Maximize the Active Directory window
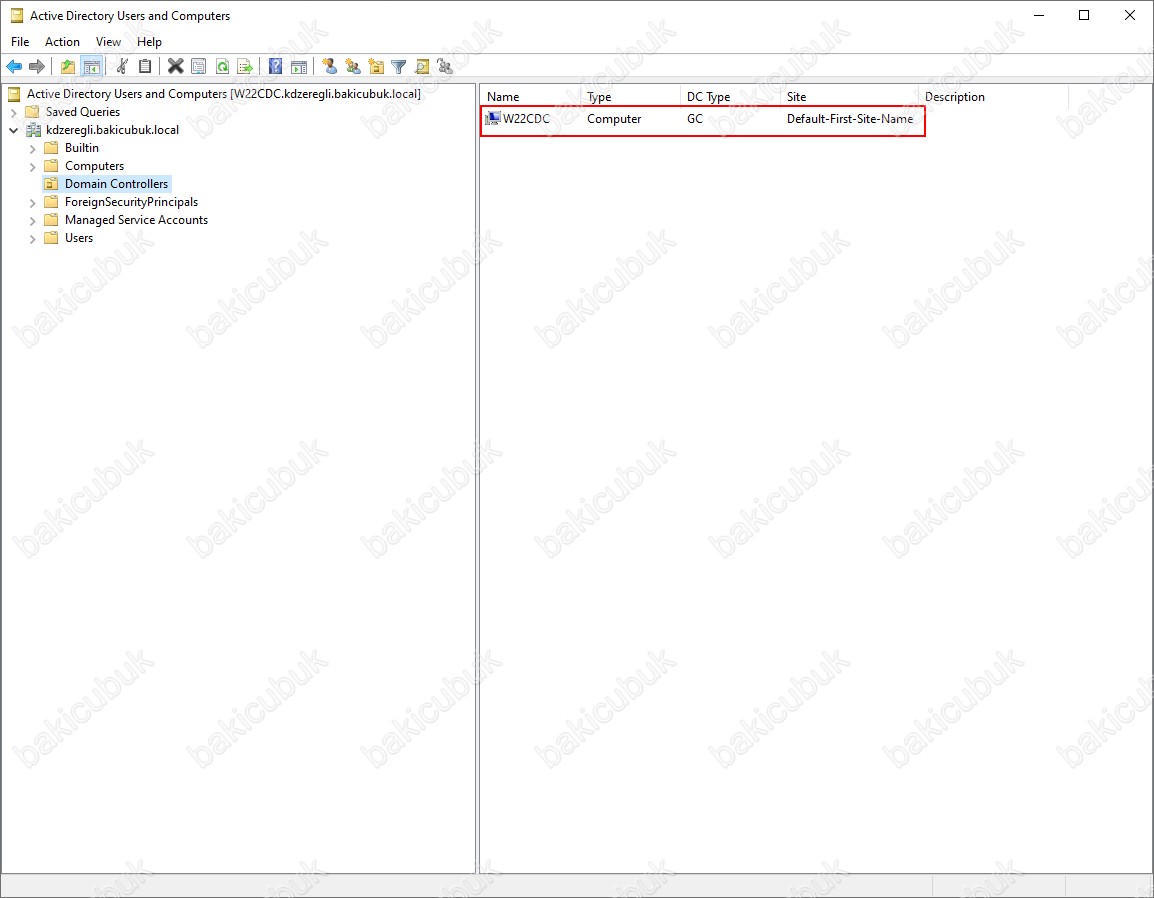Image resolution: width=1154 pixels, height=898 pixels. point(1084,15)
